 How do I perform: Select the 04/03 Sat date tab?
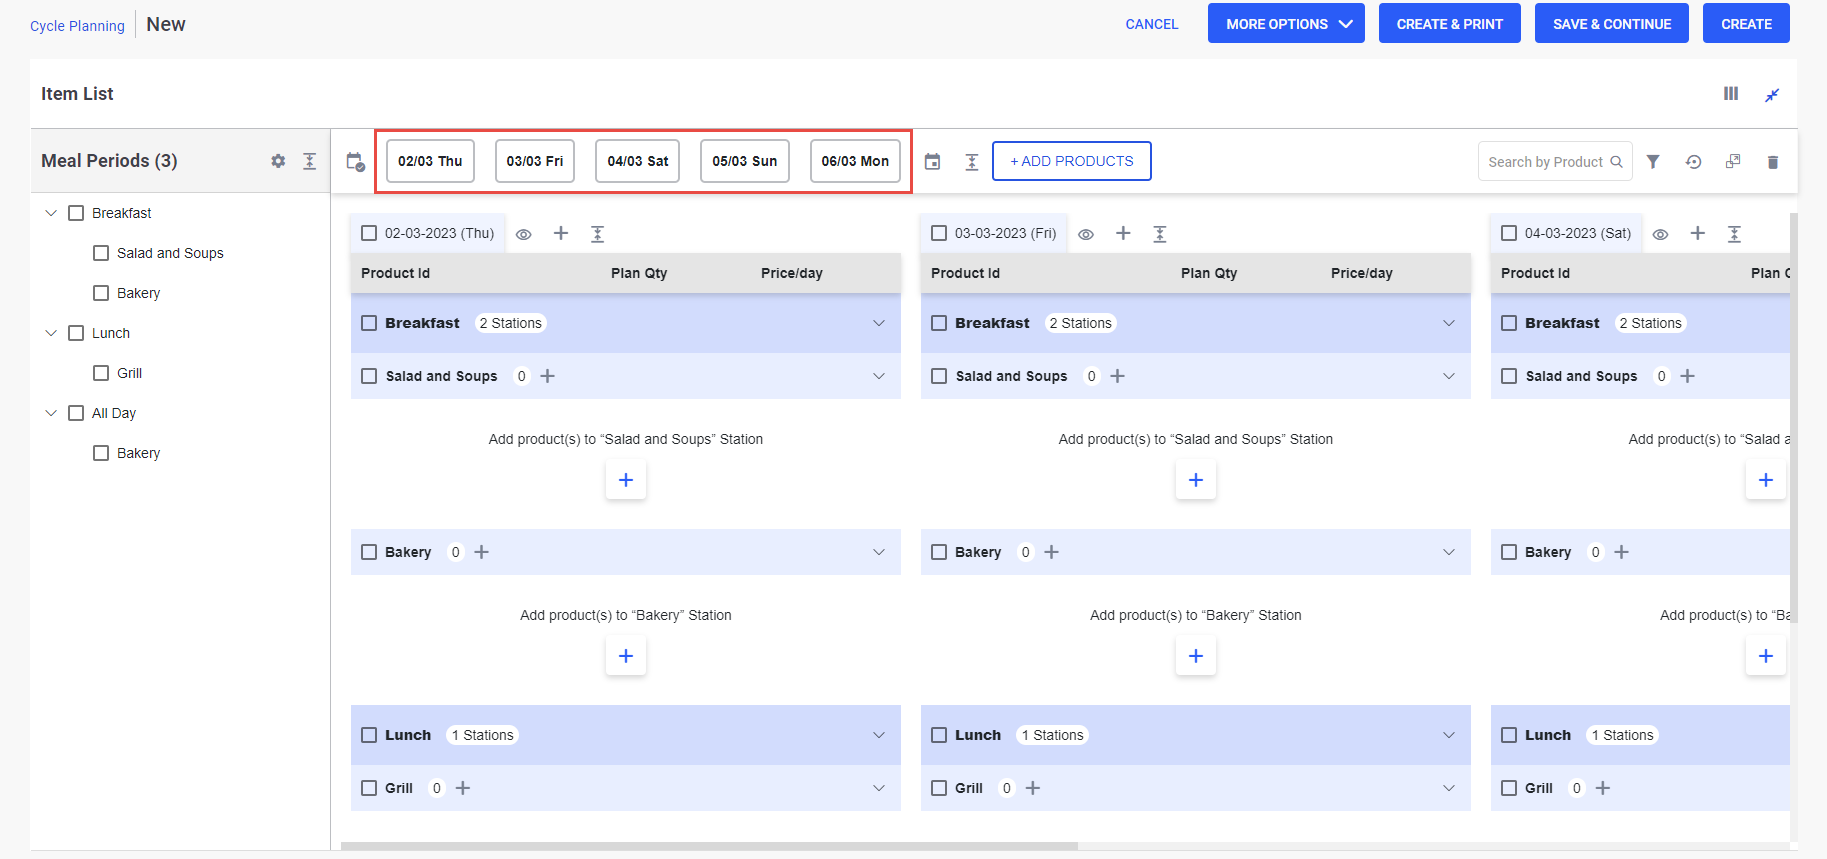[638, 161]
